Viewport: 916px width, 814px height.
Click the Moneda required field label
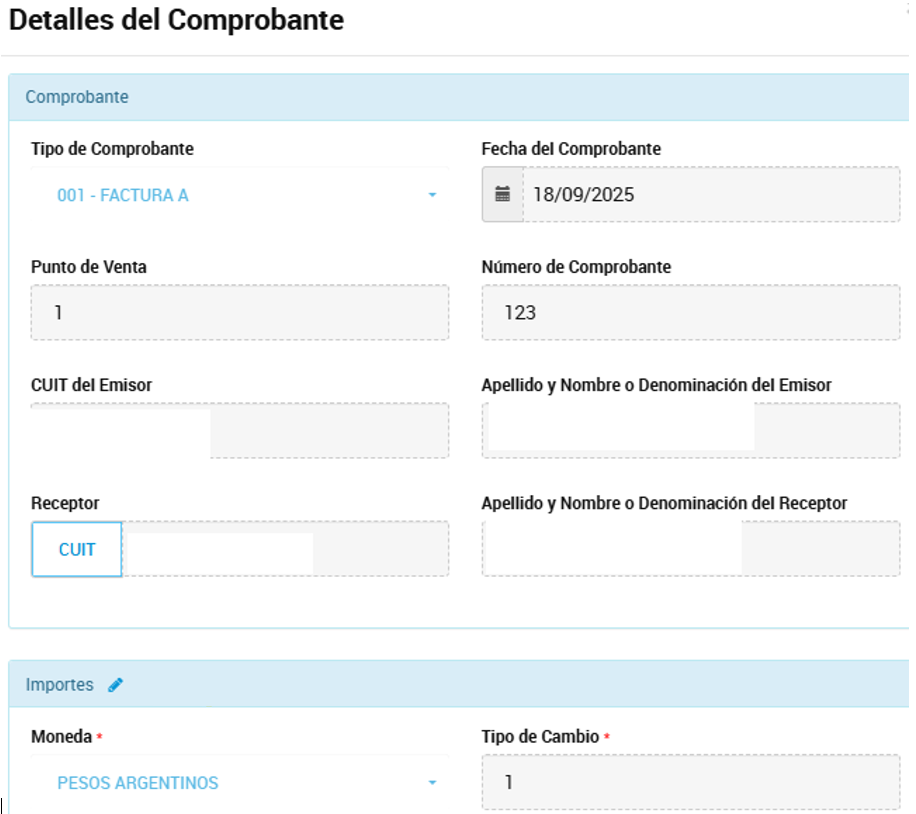pos(62,737)
